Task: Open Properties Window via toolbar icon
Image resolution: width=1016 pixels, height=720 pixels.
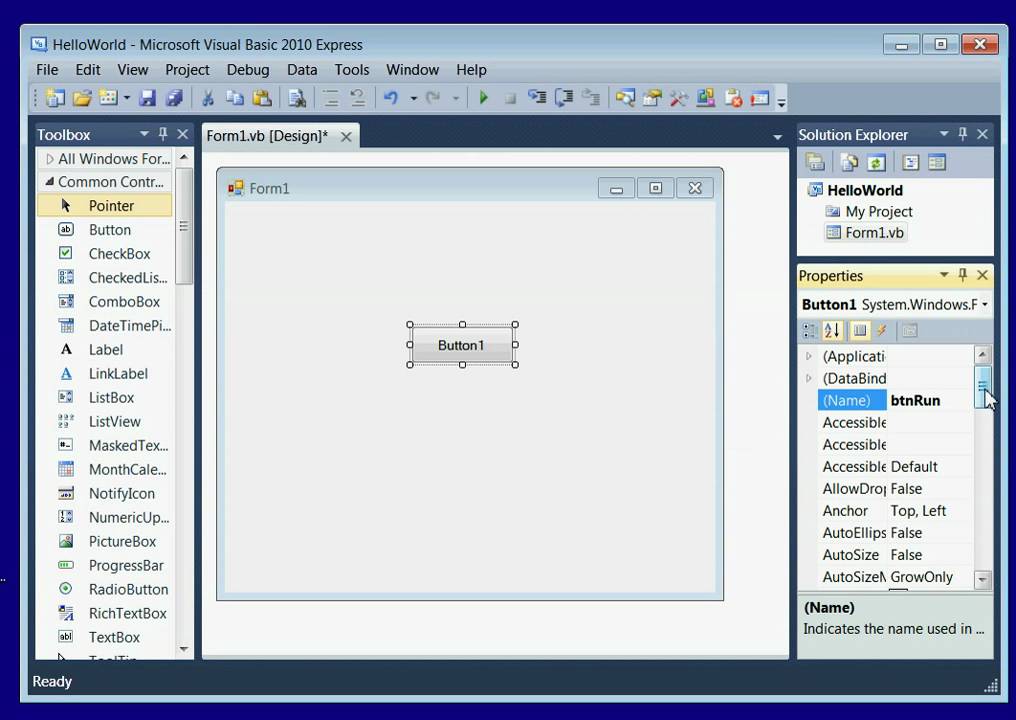Action: click(652, 98)
